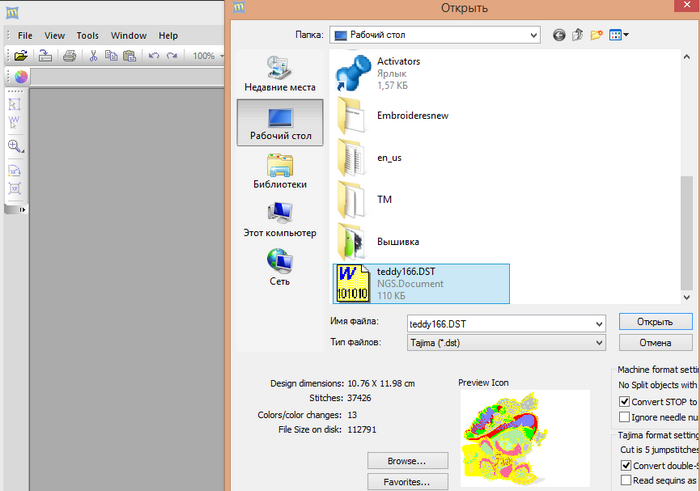Open the Tools menu
Image resolution: width=700 pixels, height=491 pixels.
click(87, 36)
